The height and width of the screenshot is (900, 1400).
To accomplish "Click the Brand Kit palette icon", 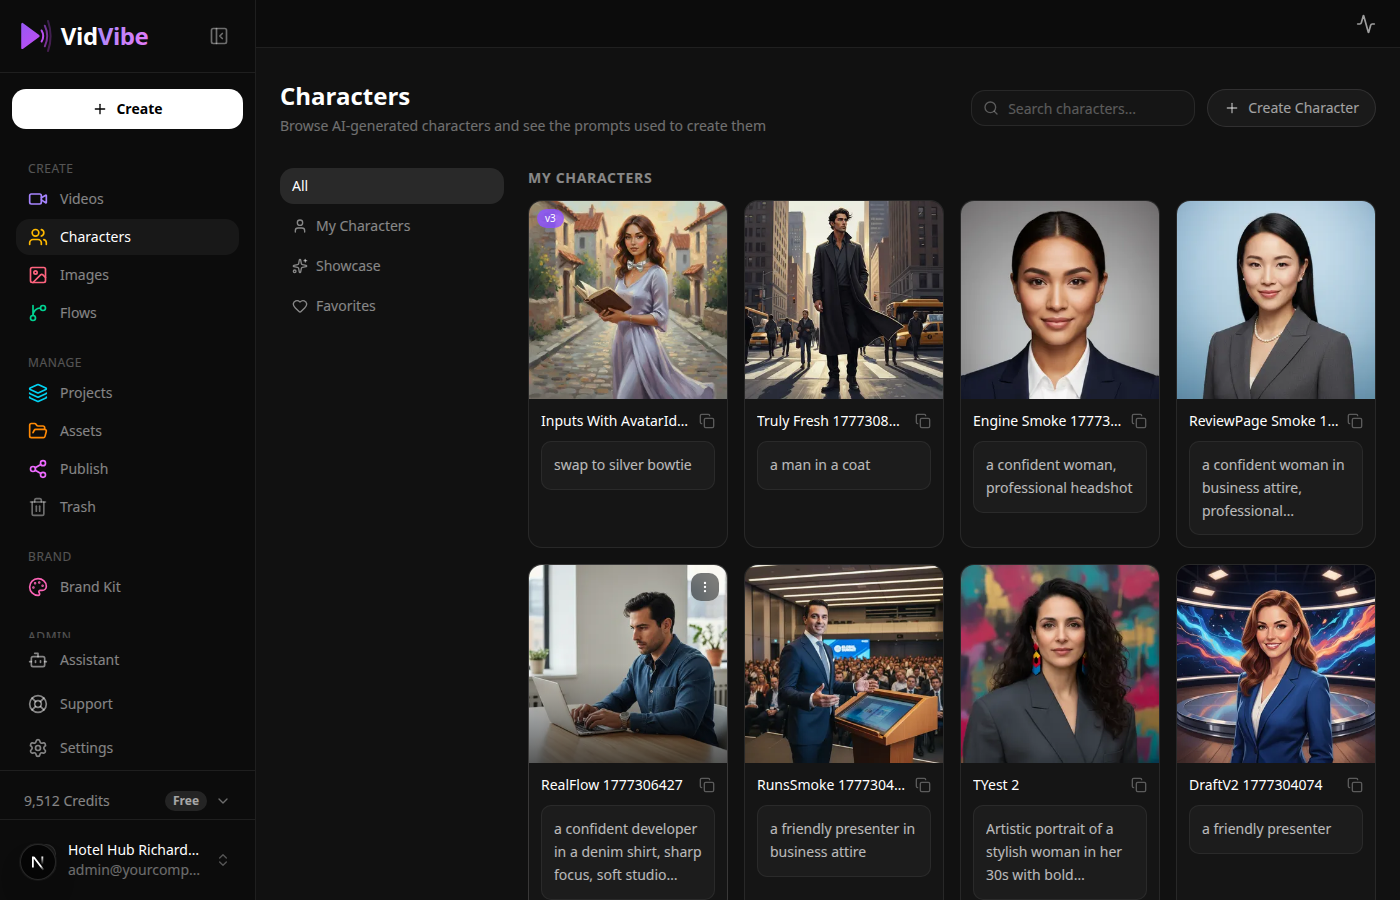I will (x=38, y=587).
